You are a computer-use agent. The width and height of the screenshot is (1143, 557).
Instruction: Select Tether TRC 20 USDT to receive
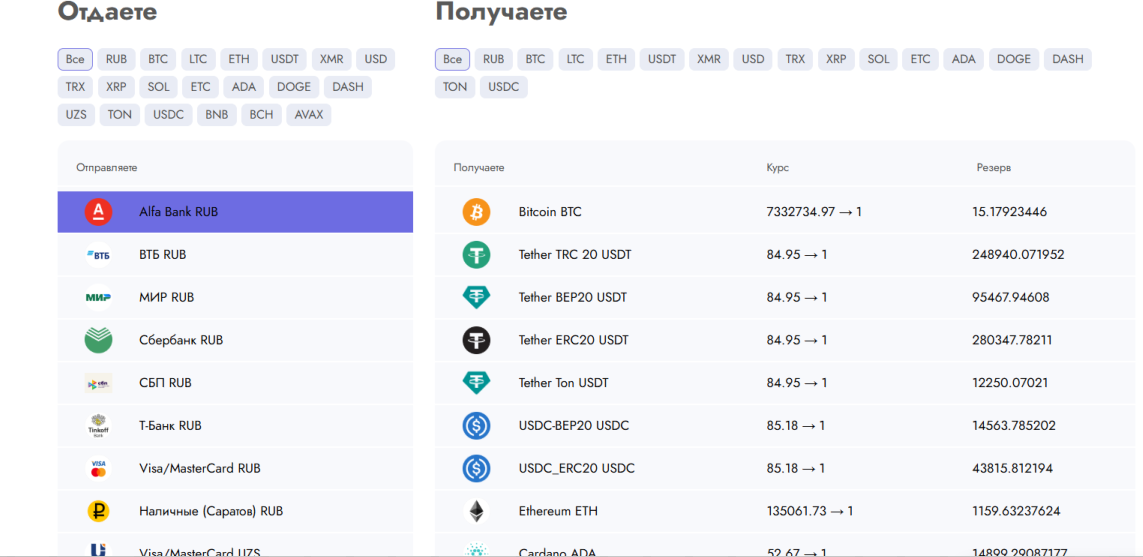(x=575, y=255)
